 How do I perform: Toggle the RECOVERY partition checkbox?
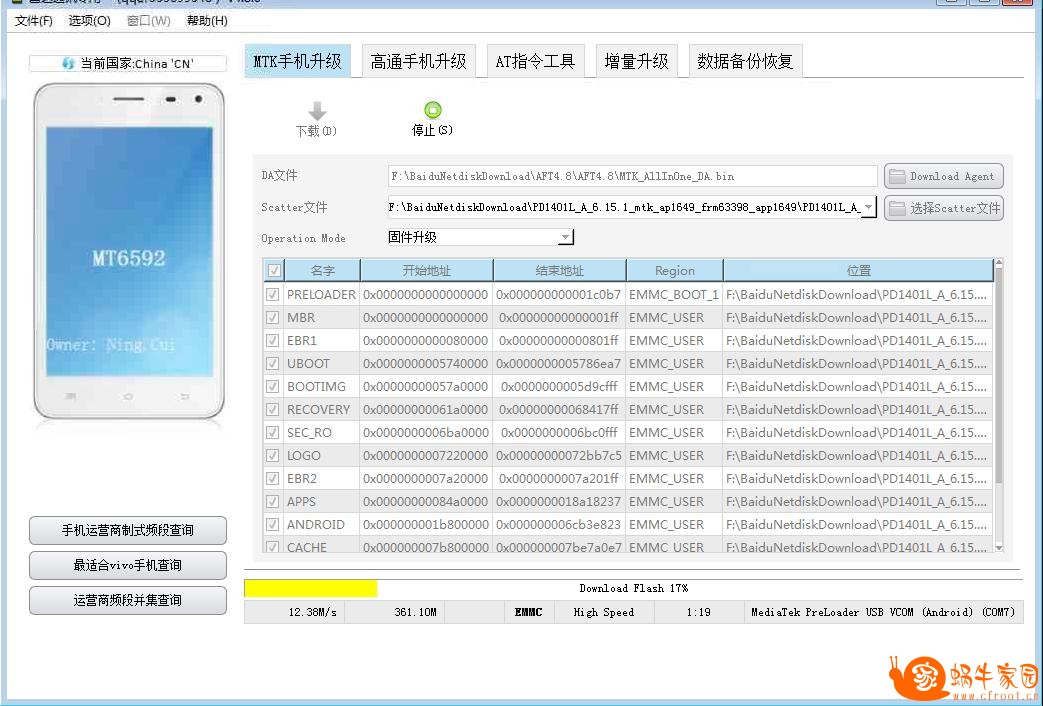click(273, 409)
